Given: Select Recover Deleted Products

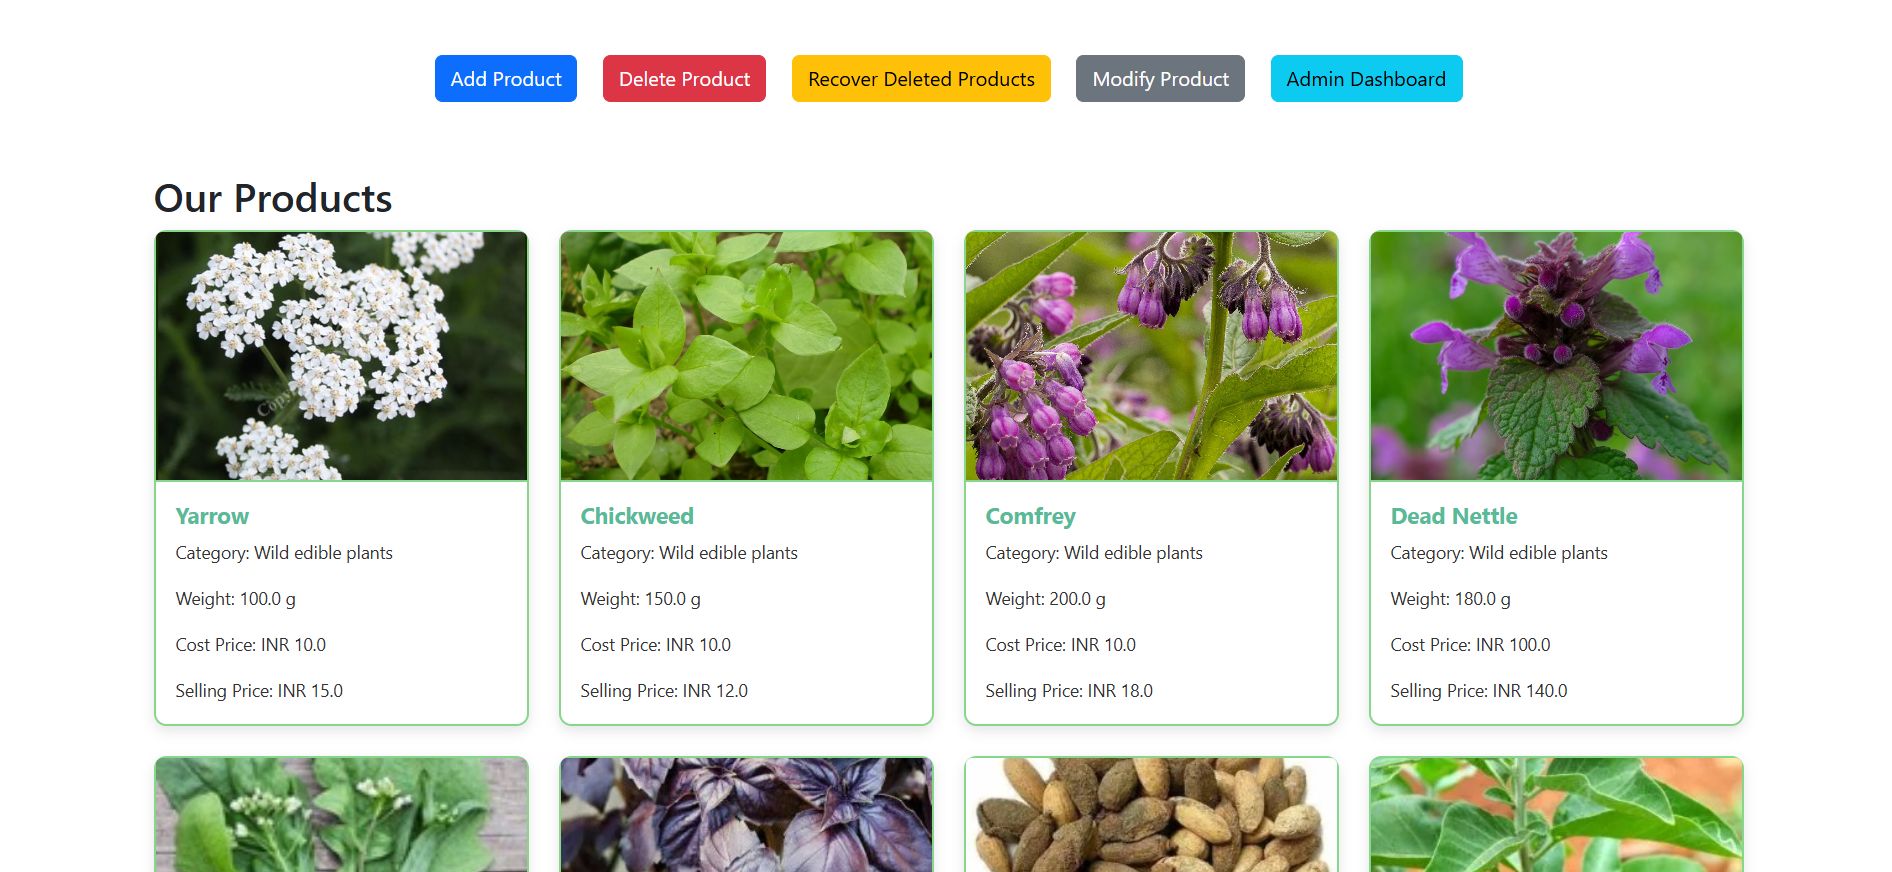Looking at the screenshot, I should point(921,79).
